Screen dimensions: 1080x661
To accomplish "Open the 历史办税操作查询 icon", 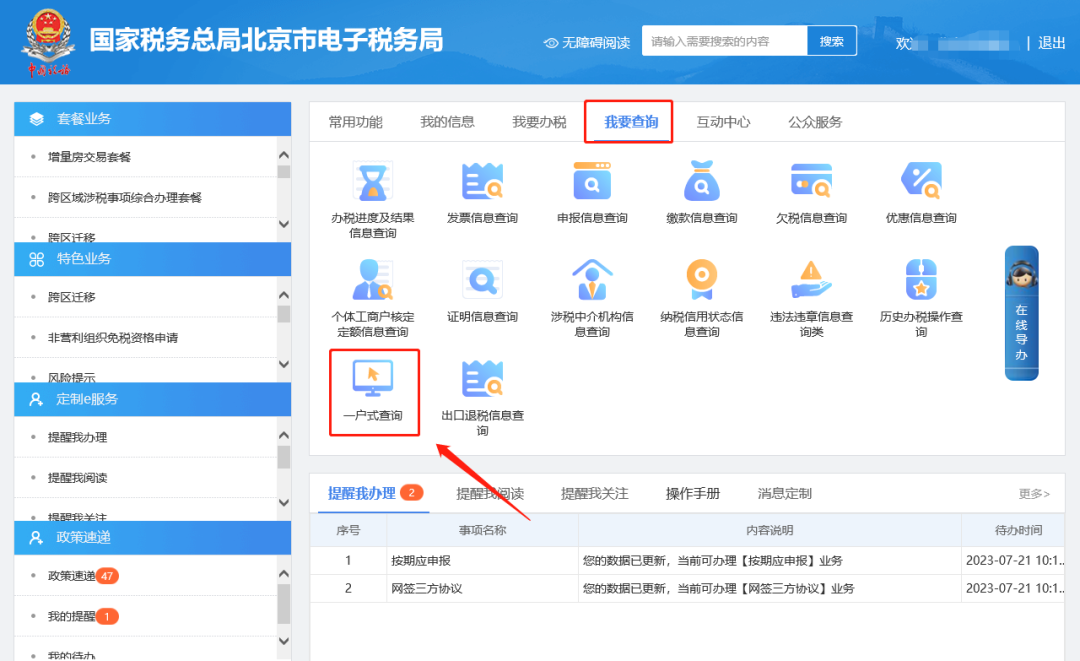I will (922, 280).
